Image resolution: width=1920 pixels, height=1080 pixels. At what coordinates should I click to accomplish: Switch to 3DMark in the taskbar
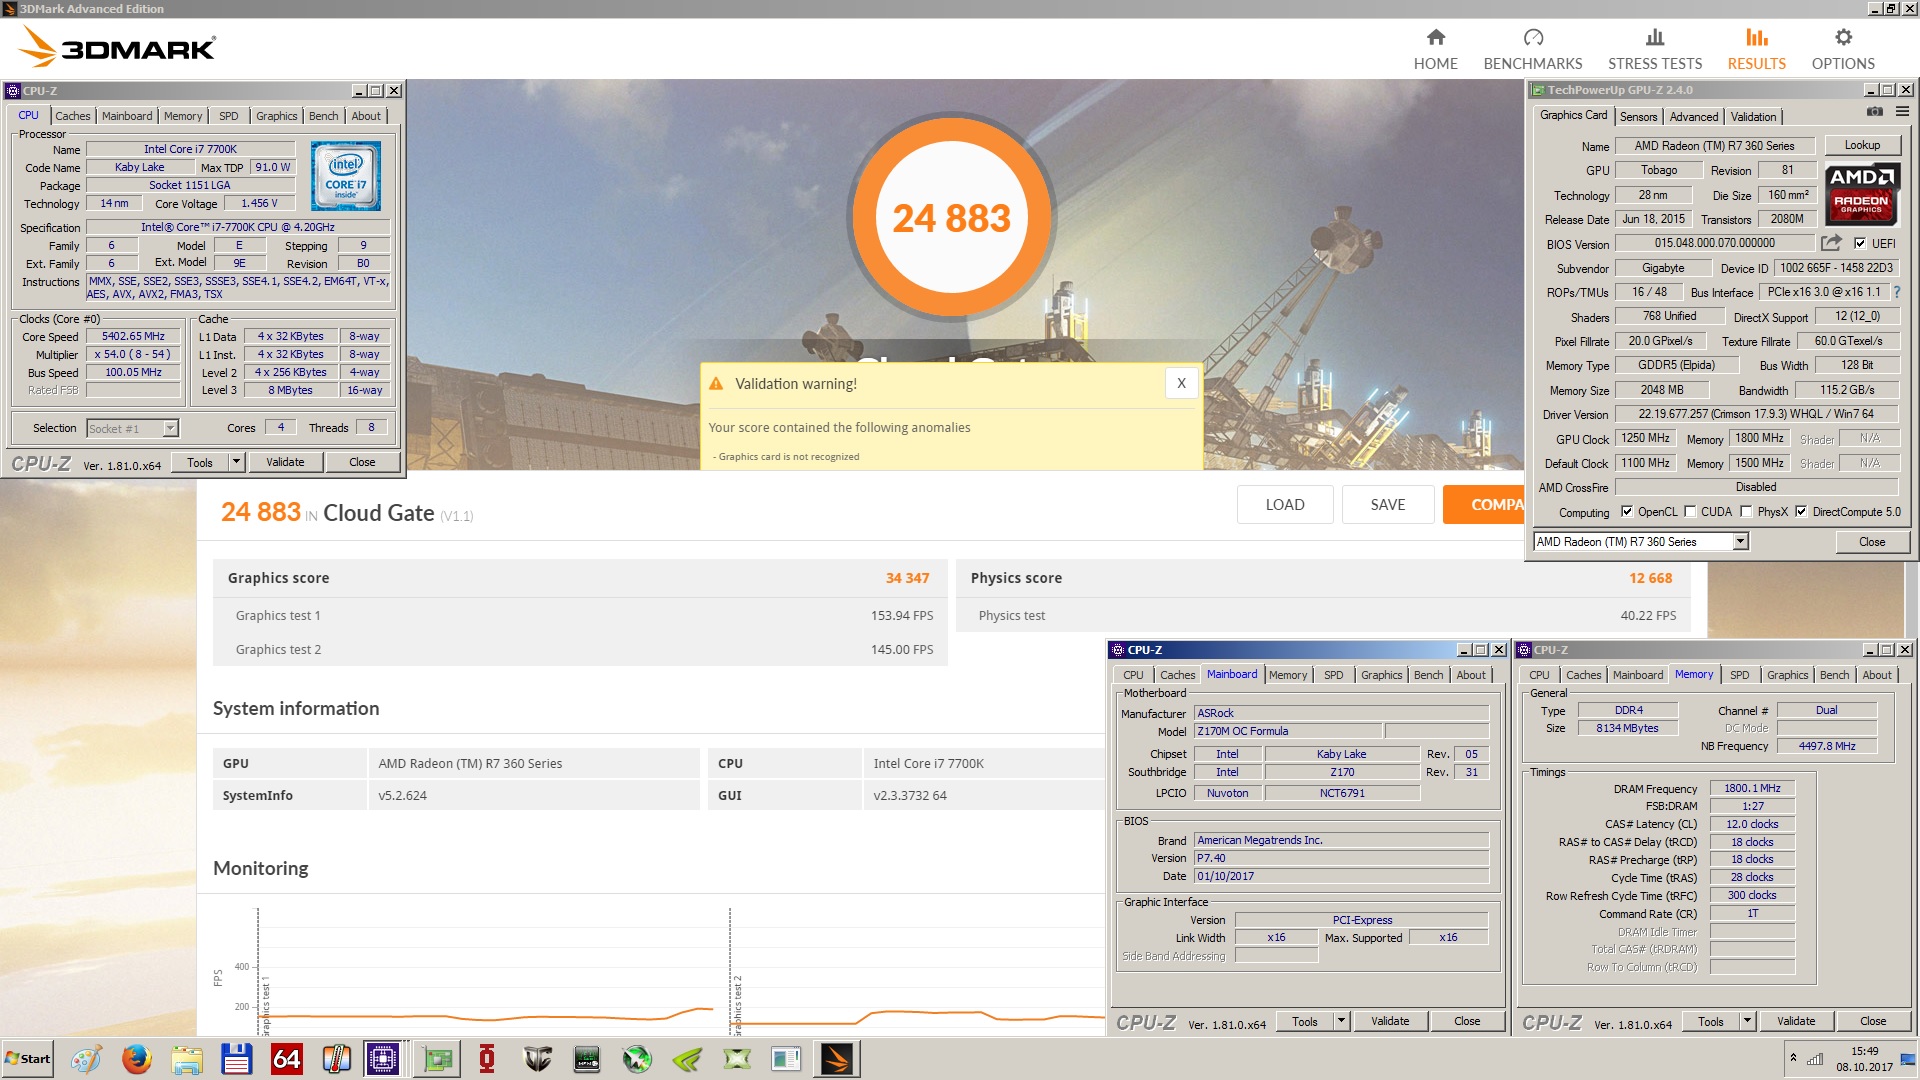click(837, 1059)
